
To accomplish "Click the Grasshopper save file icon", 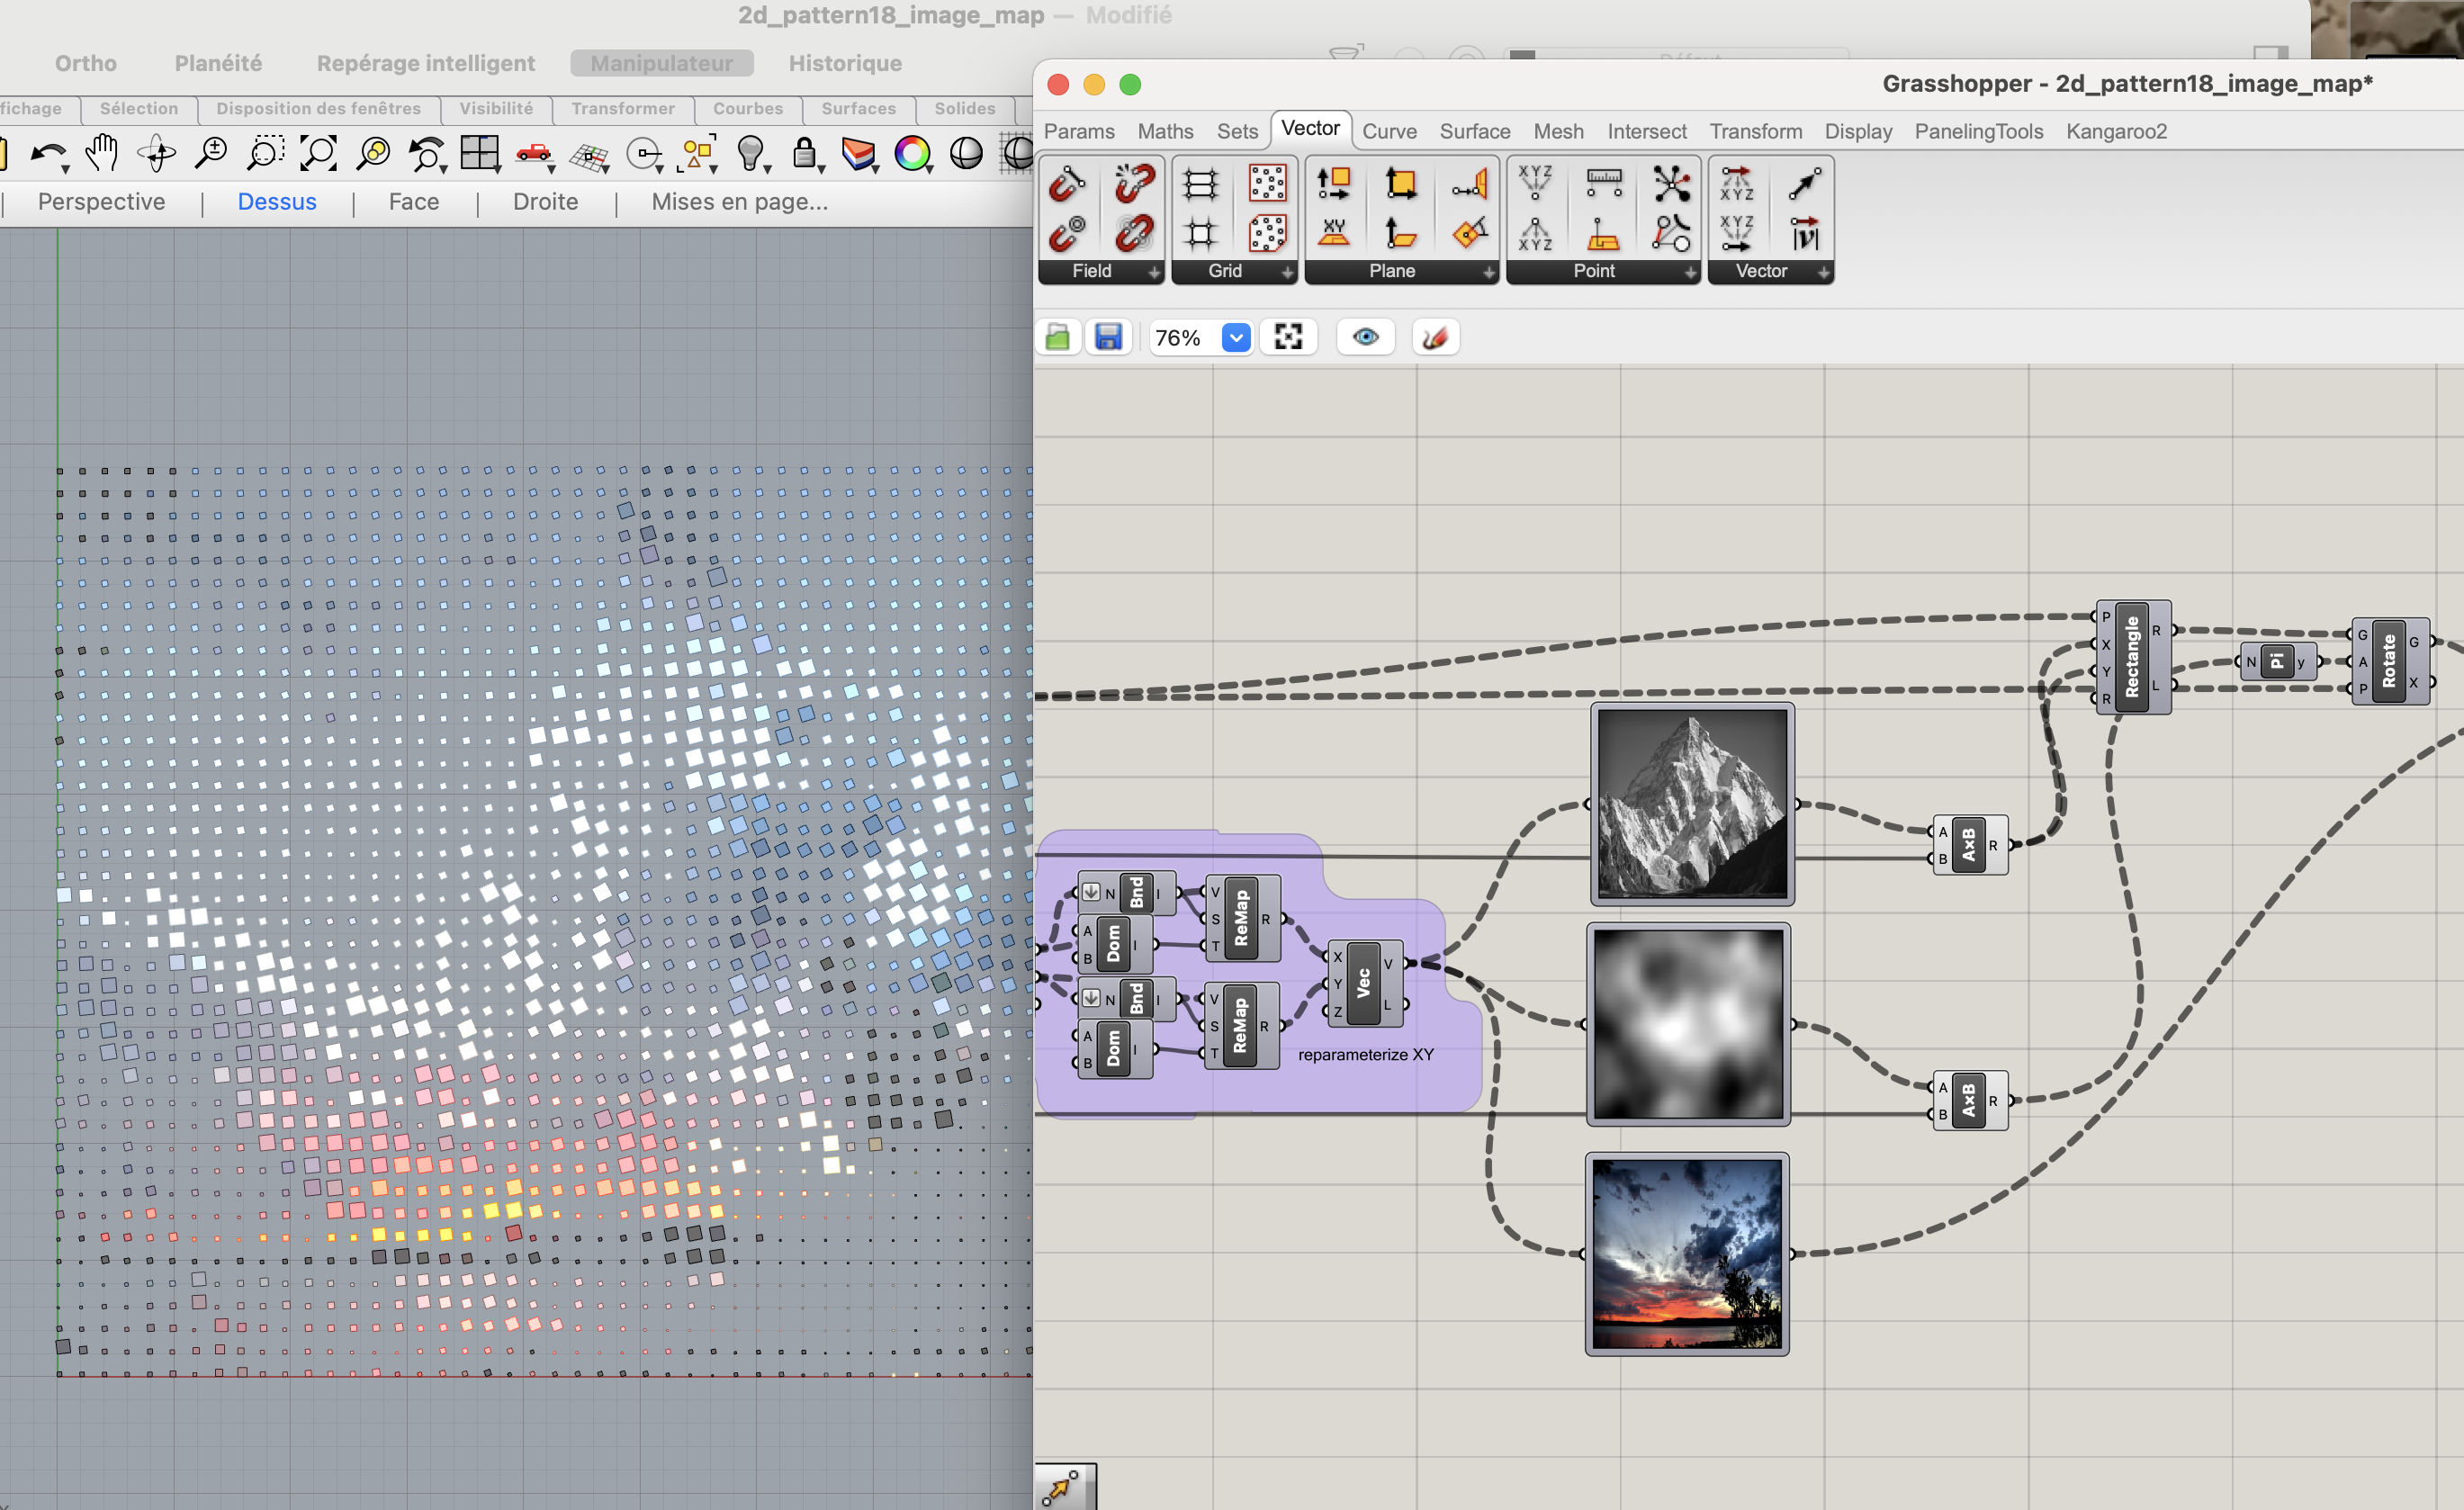I will click(1108, 337).
